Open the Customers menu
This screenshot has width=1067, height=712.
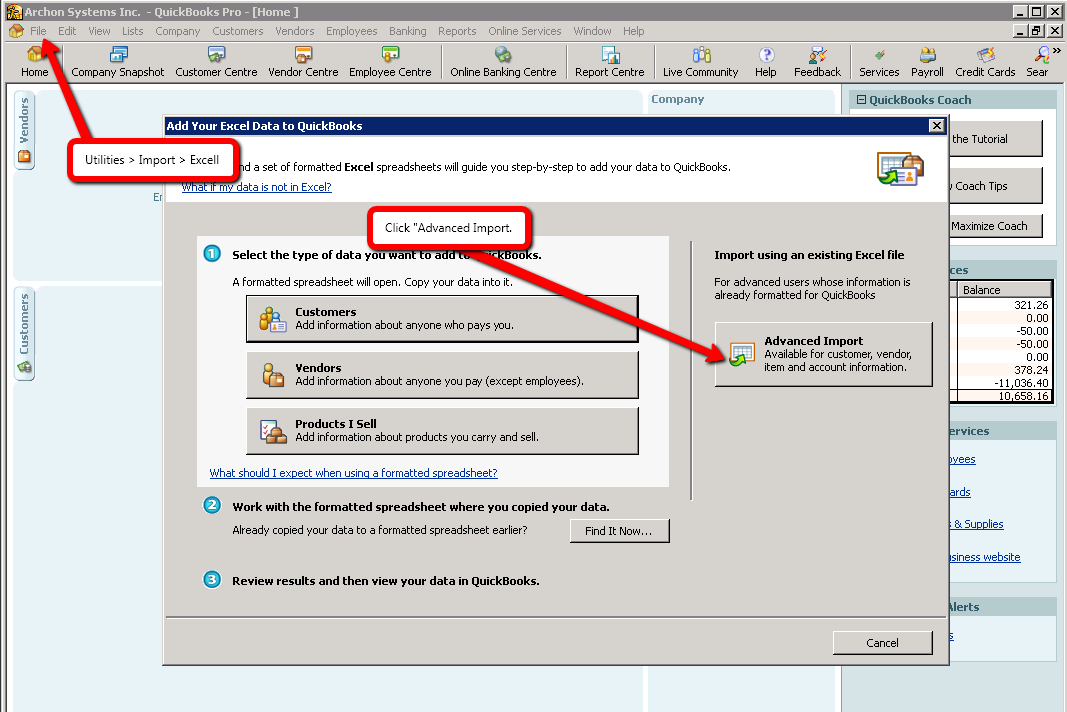[237, 31]
